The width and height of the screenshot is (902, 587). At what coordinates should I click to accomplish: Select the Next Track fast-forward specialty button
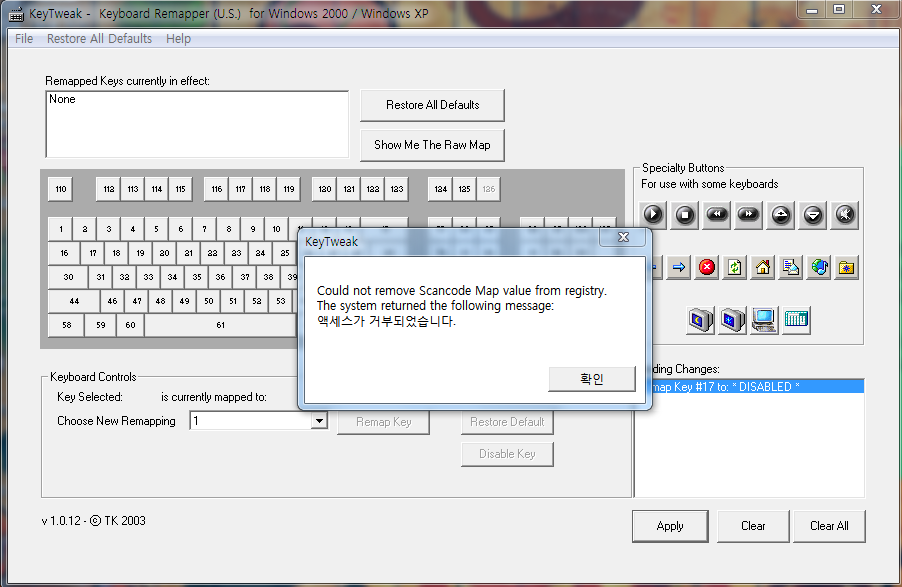click(748, 215)
